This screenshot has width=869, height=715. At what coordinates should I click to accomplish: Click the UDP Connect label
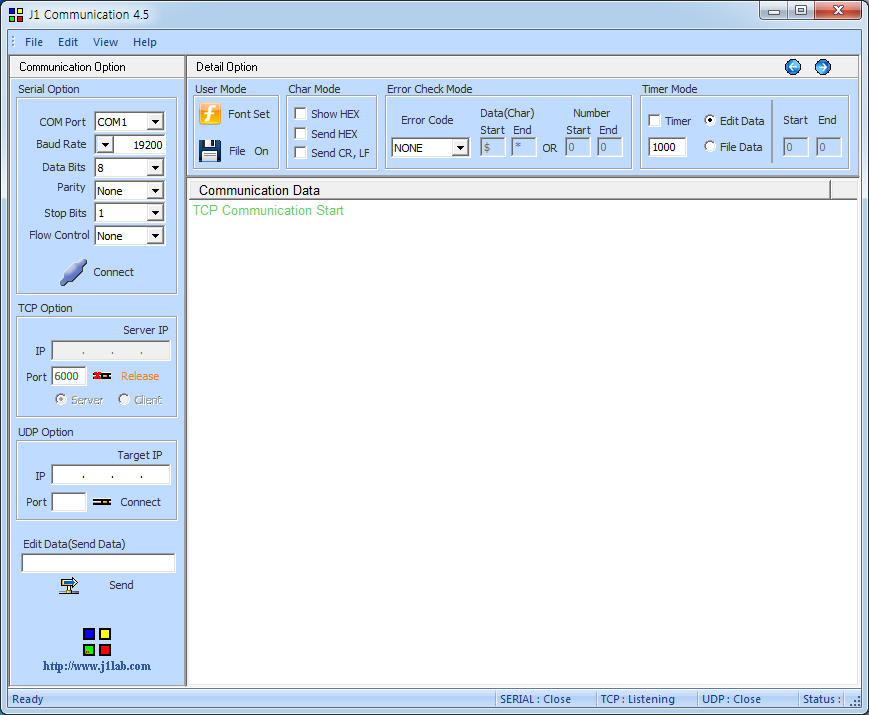[141, 502]
